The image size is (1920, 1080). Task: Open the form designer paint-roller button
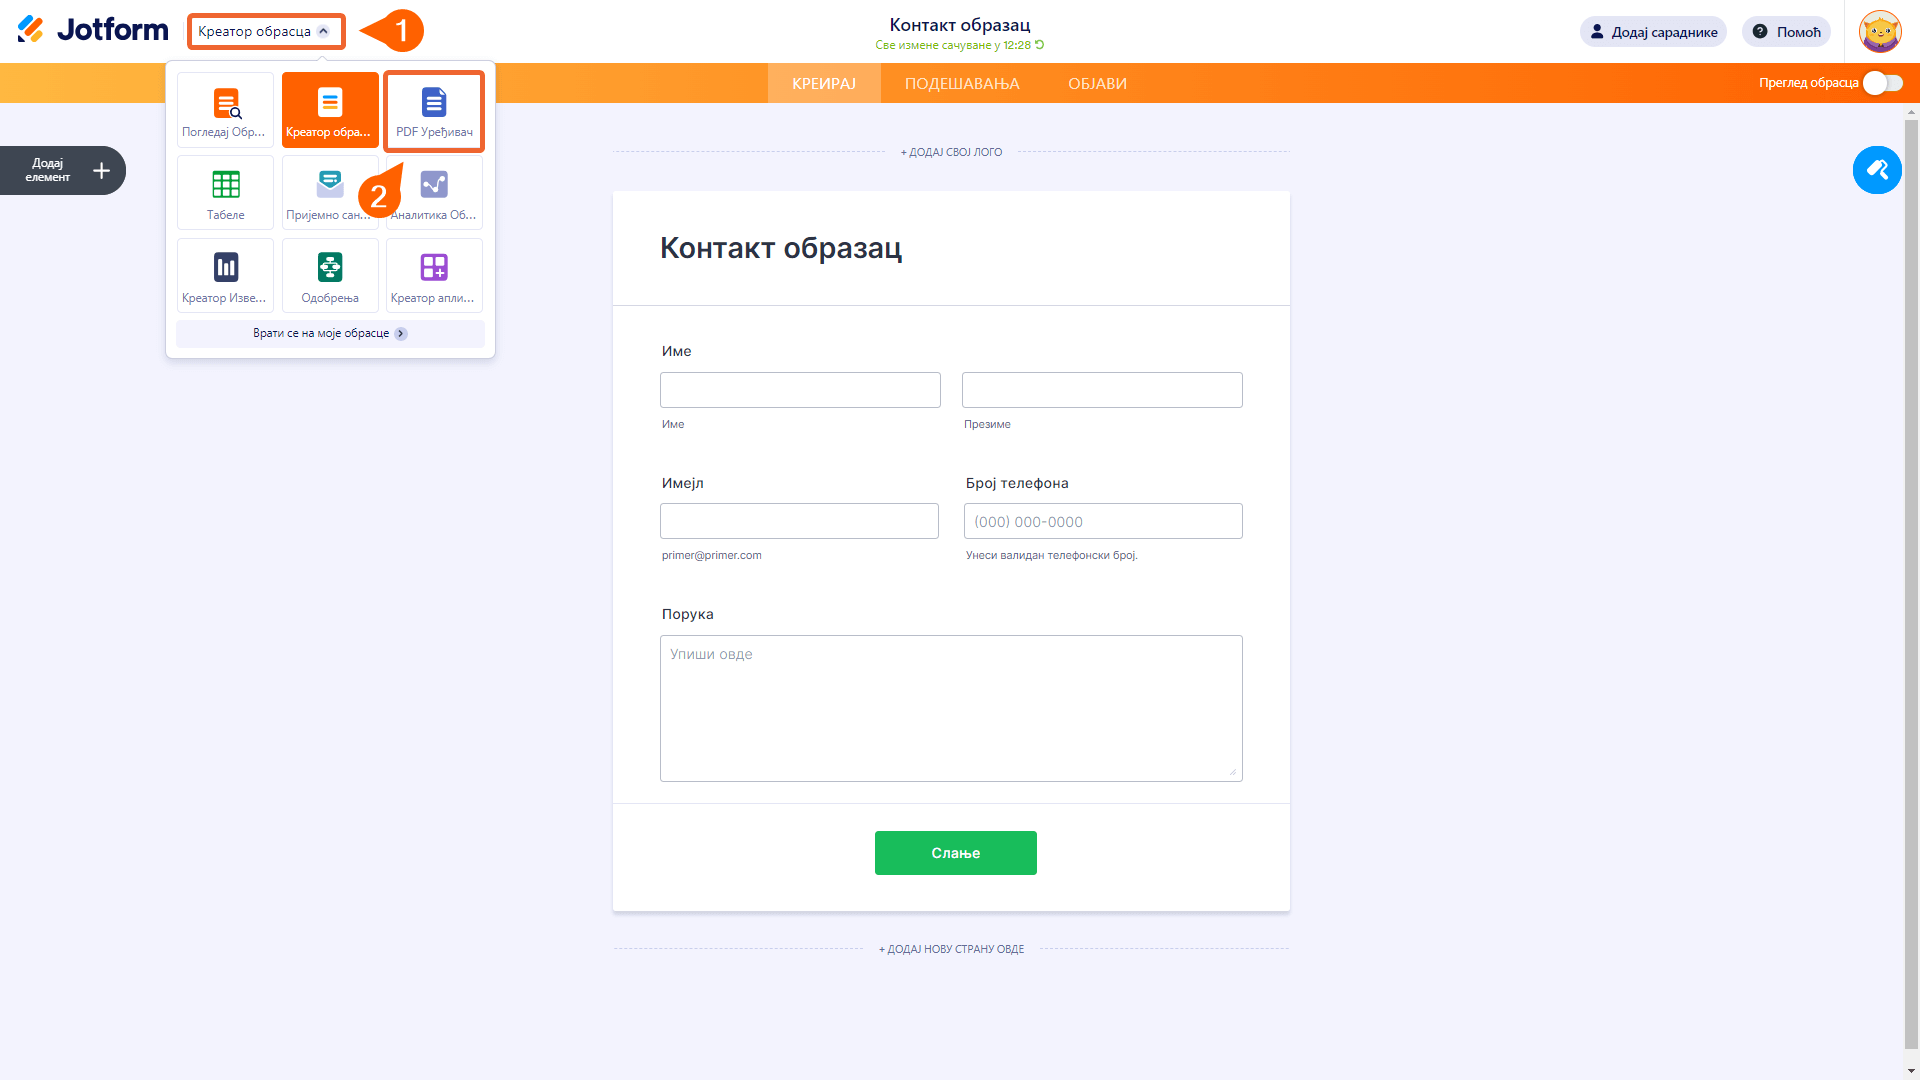click(1876, 170)
